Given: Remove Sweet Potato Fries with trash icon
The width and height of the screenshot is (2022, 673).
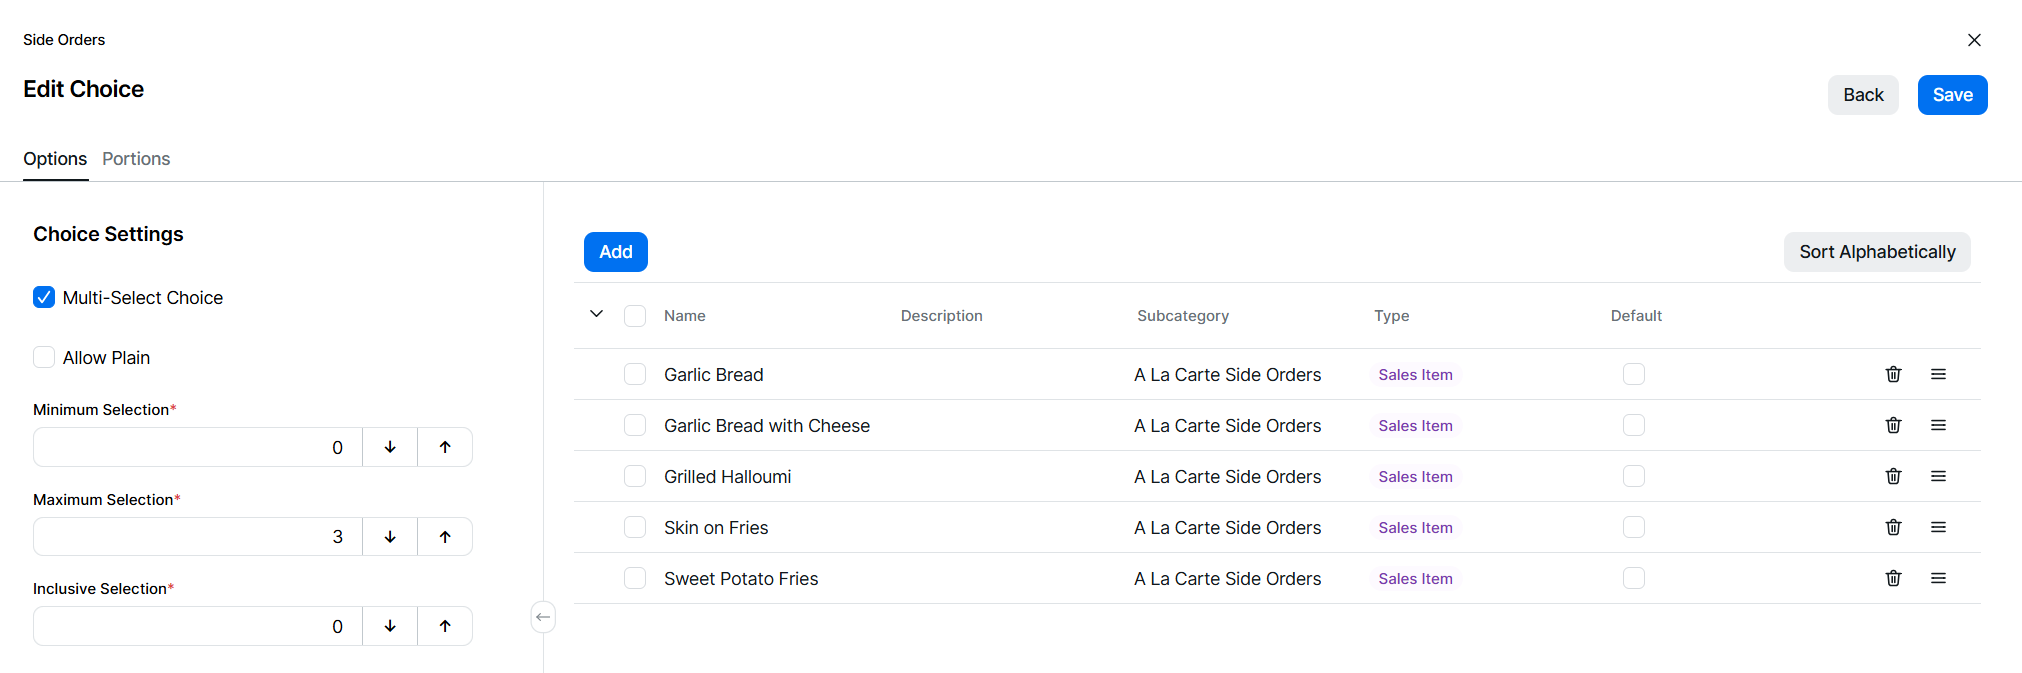Looking at the screenshot, I should pos(1893,578).
